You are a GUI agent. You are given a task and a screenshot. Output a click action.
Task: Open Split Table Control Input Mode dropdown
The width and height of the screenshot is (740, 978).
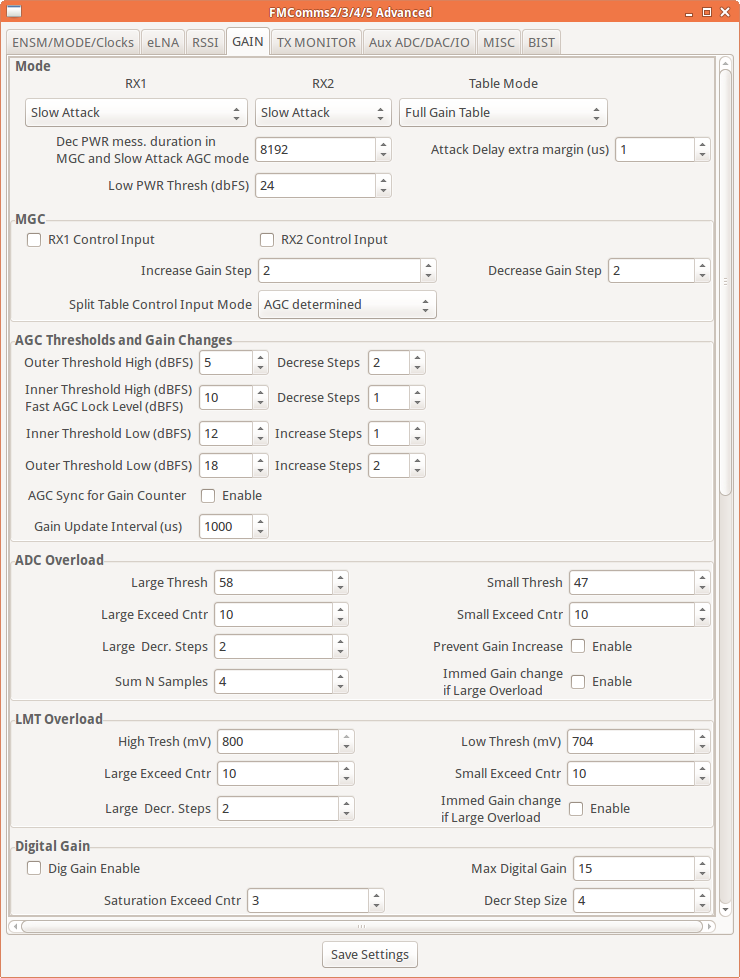tap(347, 305)
